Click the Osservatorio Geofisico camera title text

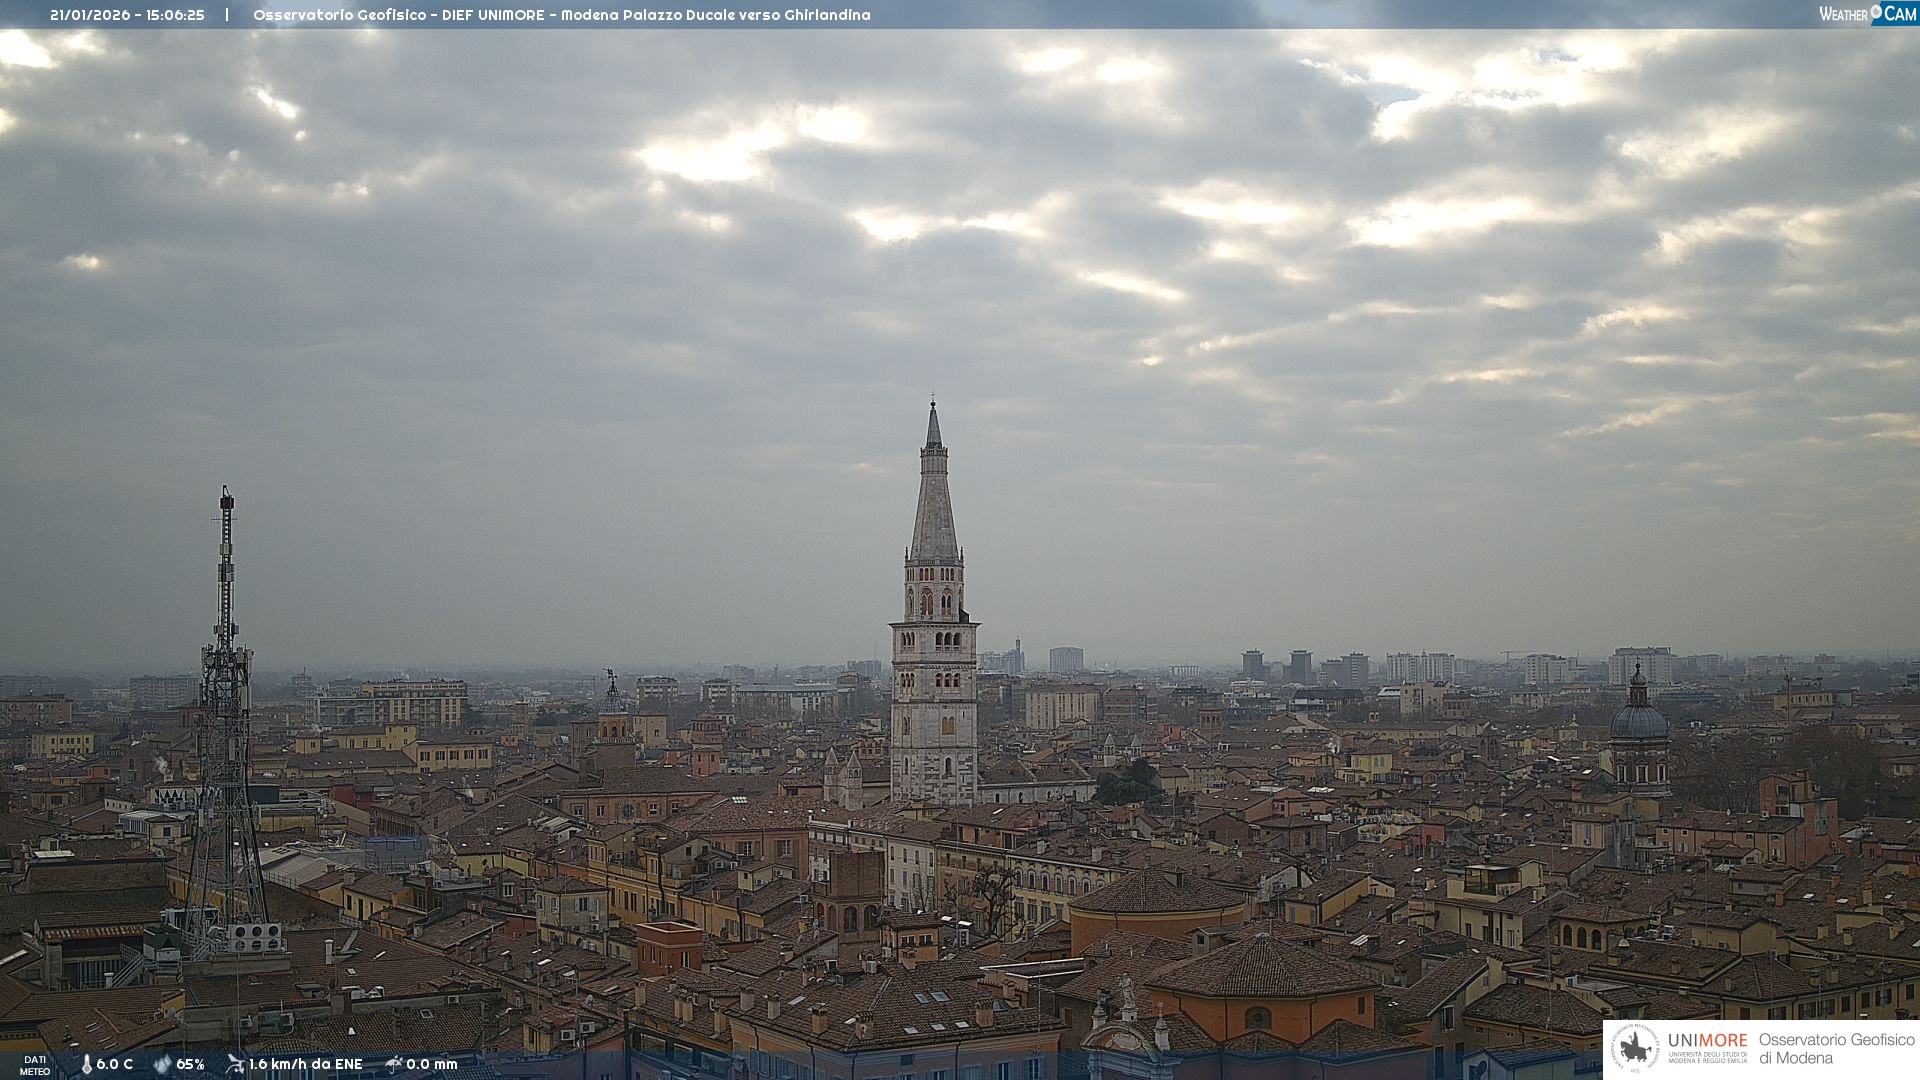click(x=561, y=15)
